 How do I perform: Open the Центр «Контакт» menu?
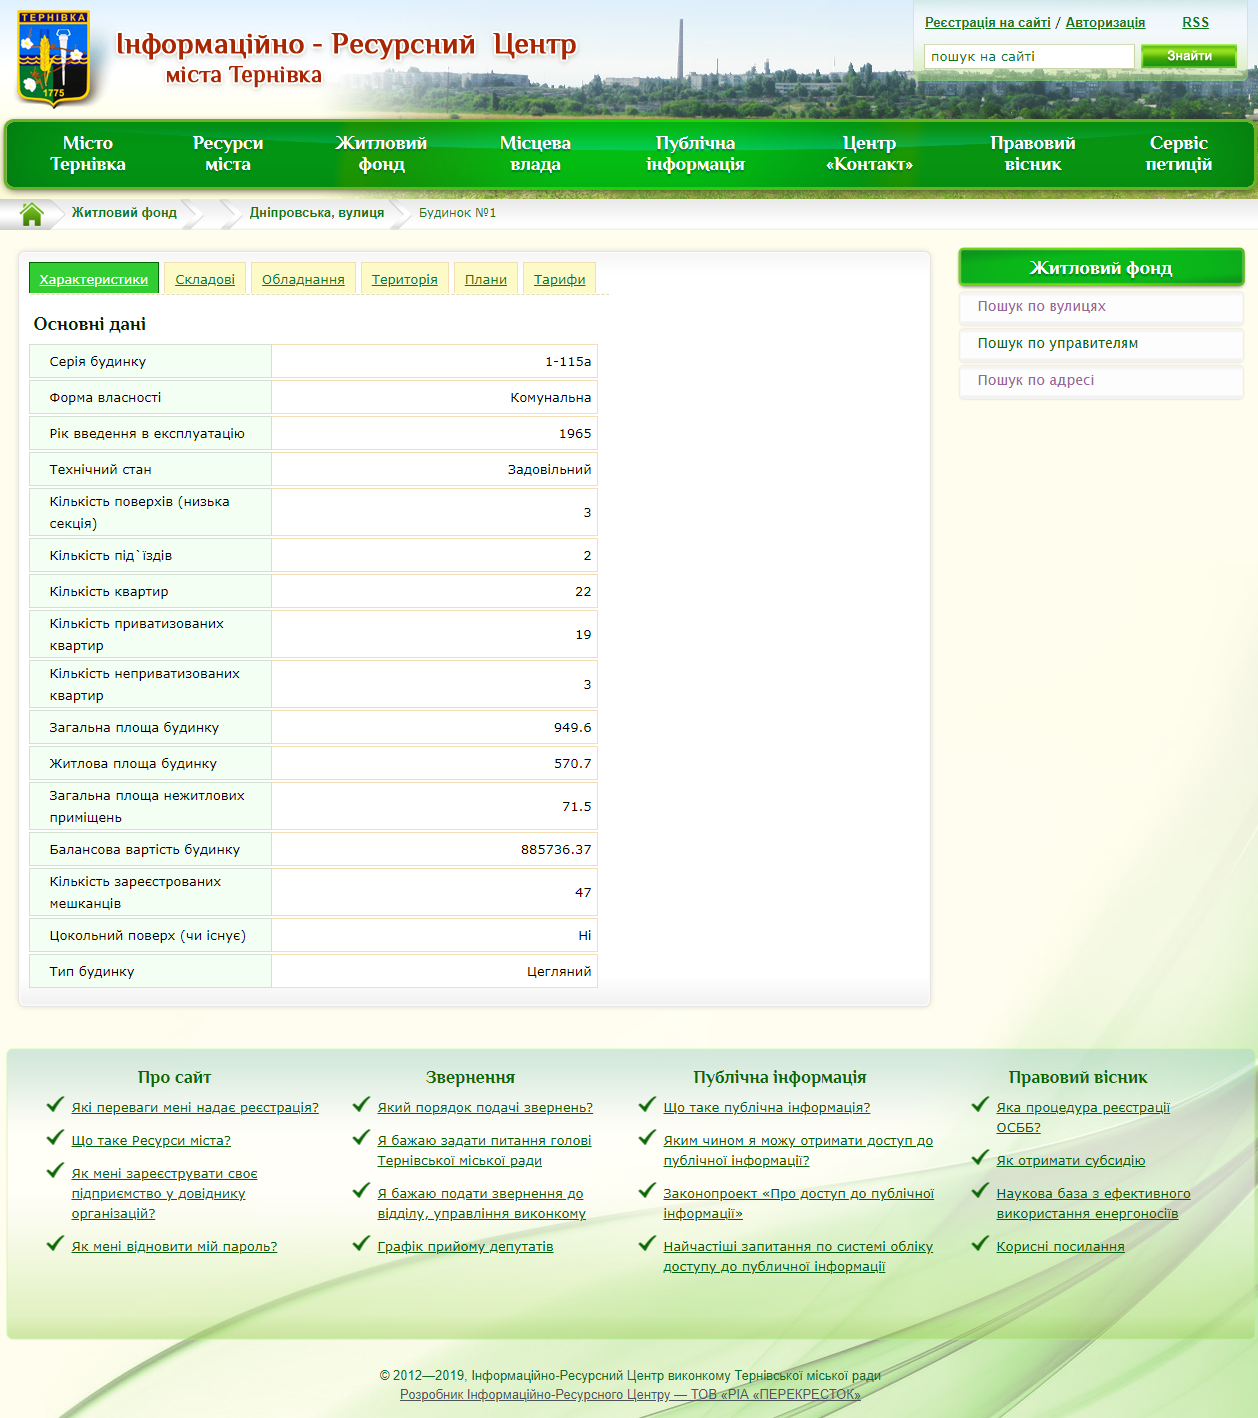tap(869, 154)
